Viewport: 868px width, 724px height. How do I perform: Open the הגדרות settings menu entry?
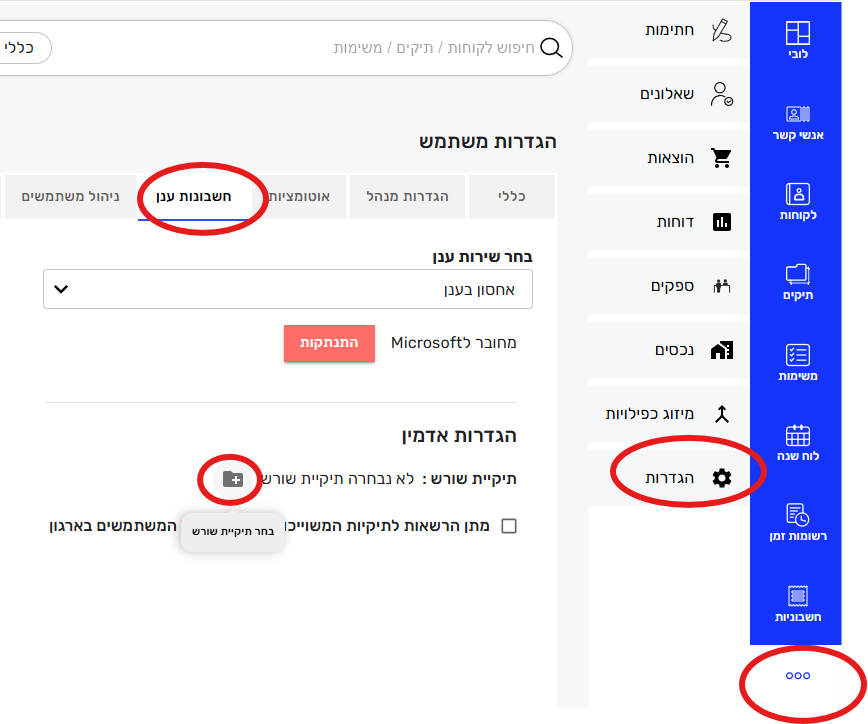[669, 478]
